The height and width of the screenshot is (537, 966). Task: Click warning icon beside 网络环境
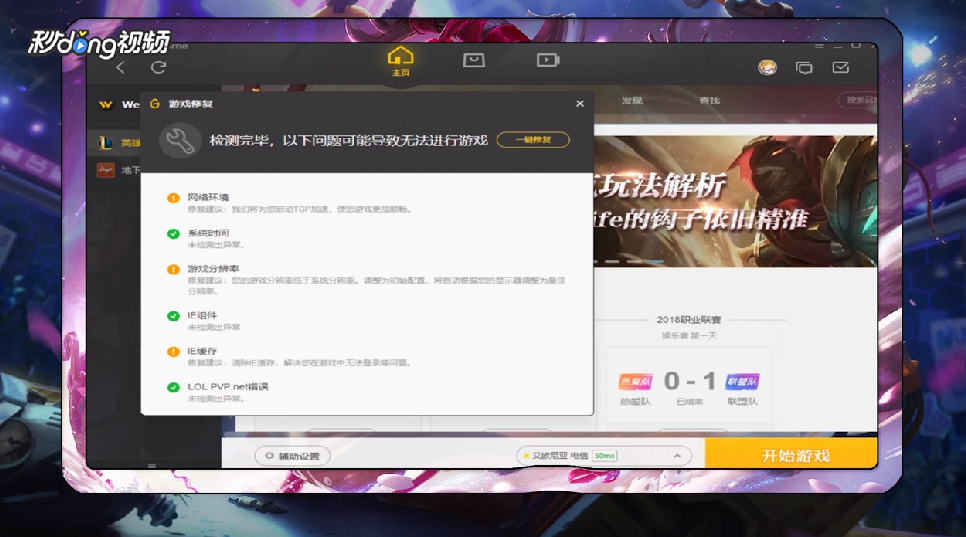pos(173,198)
